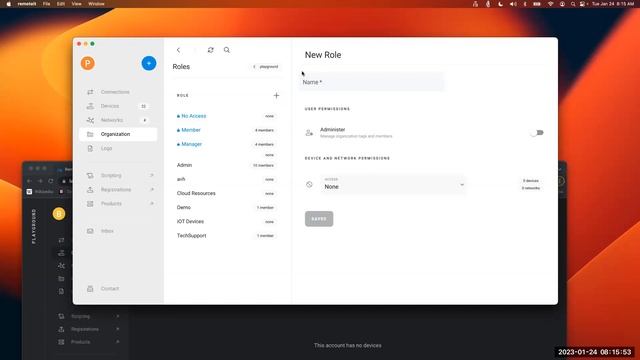Click the yellow avatar in background window

[59, 213]
